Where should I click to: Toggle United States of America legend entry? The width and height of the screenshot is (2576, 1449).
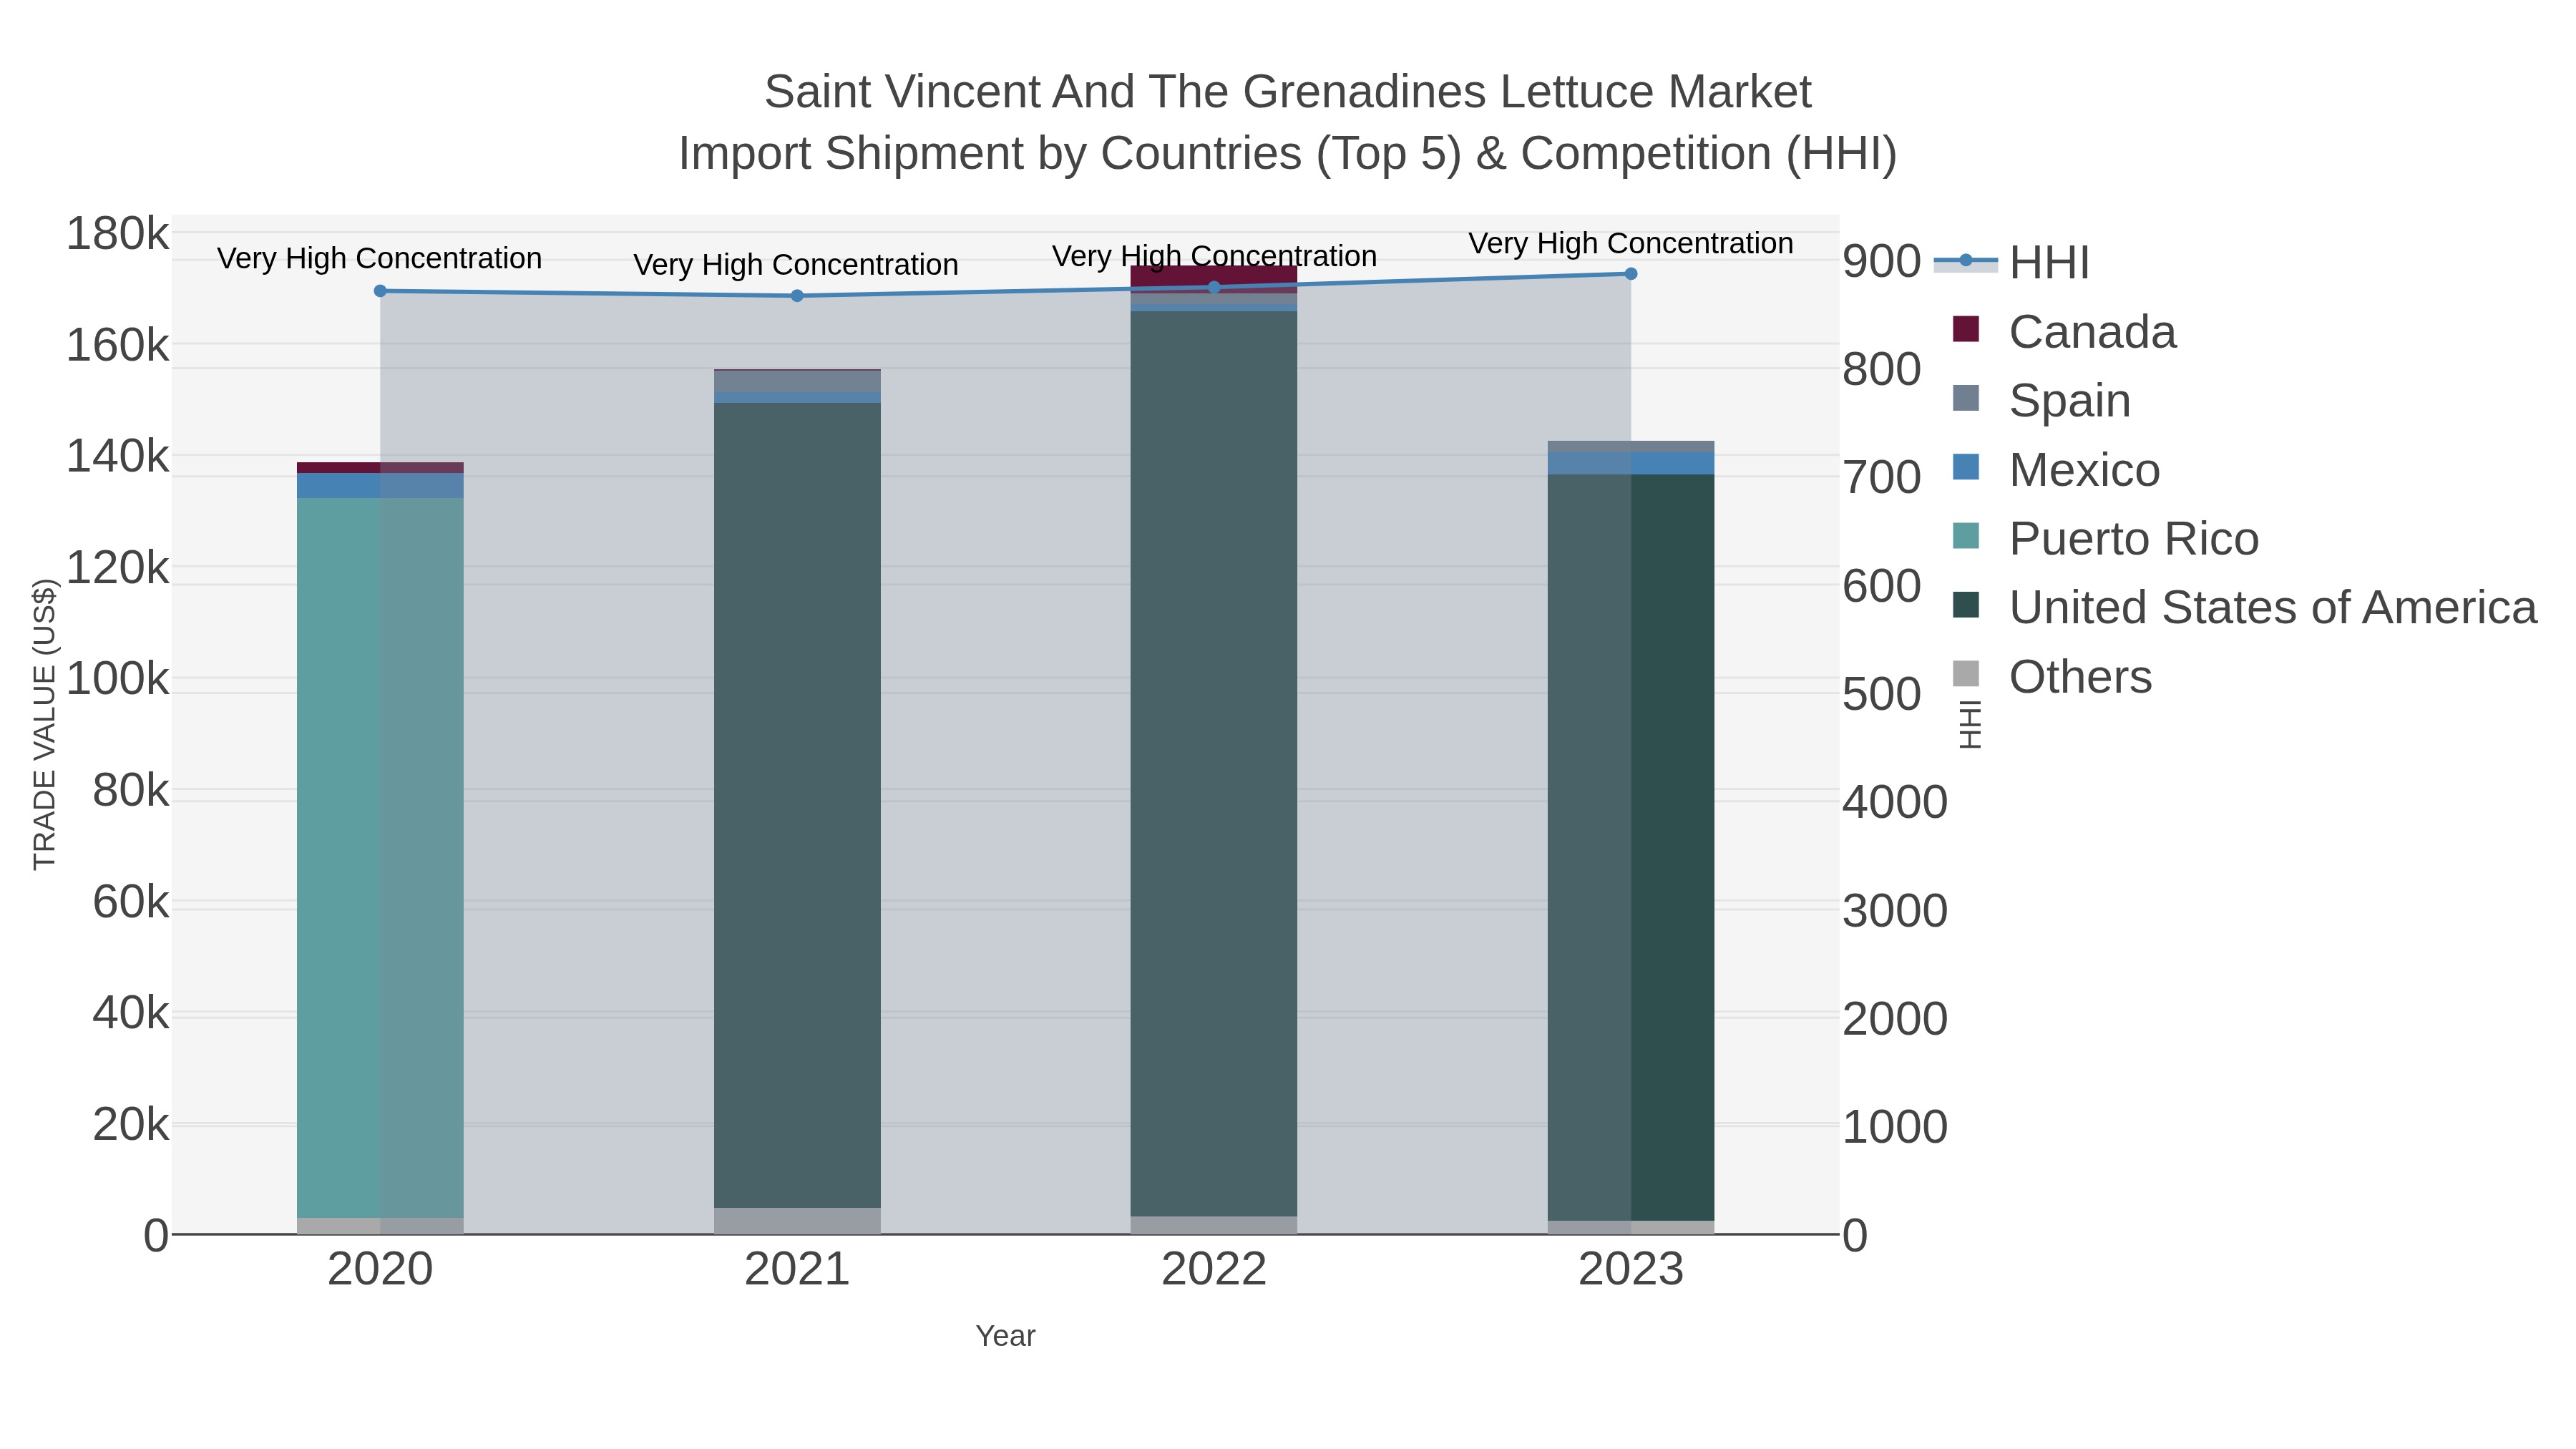[x=2245, y=608]
